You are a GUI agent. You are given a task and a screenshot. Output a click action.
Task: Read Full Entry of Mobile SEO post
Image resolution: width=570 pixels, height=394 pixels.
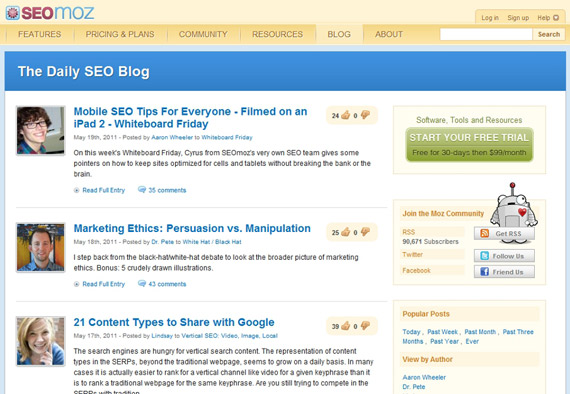tap(103, 190)
